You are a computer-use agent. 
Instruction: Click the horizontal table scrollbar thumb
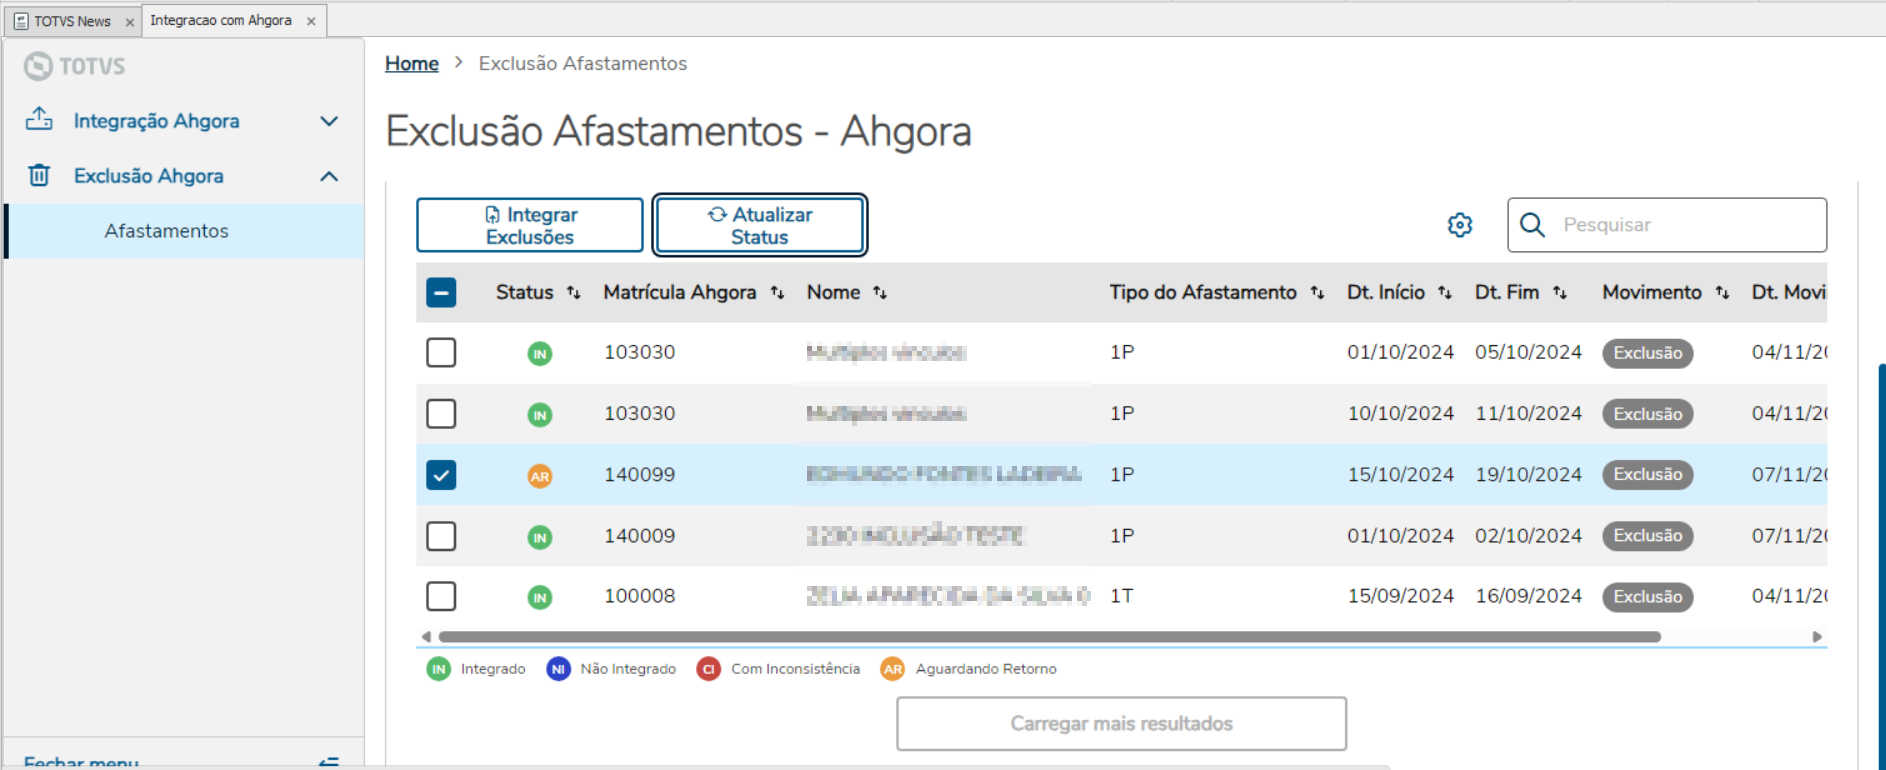coord(1049,637)
